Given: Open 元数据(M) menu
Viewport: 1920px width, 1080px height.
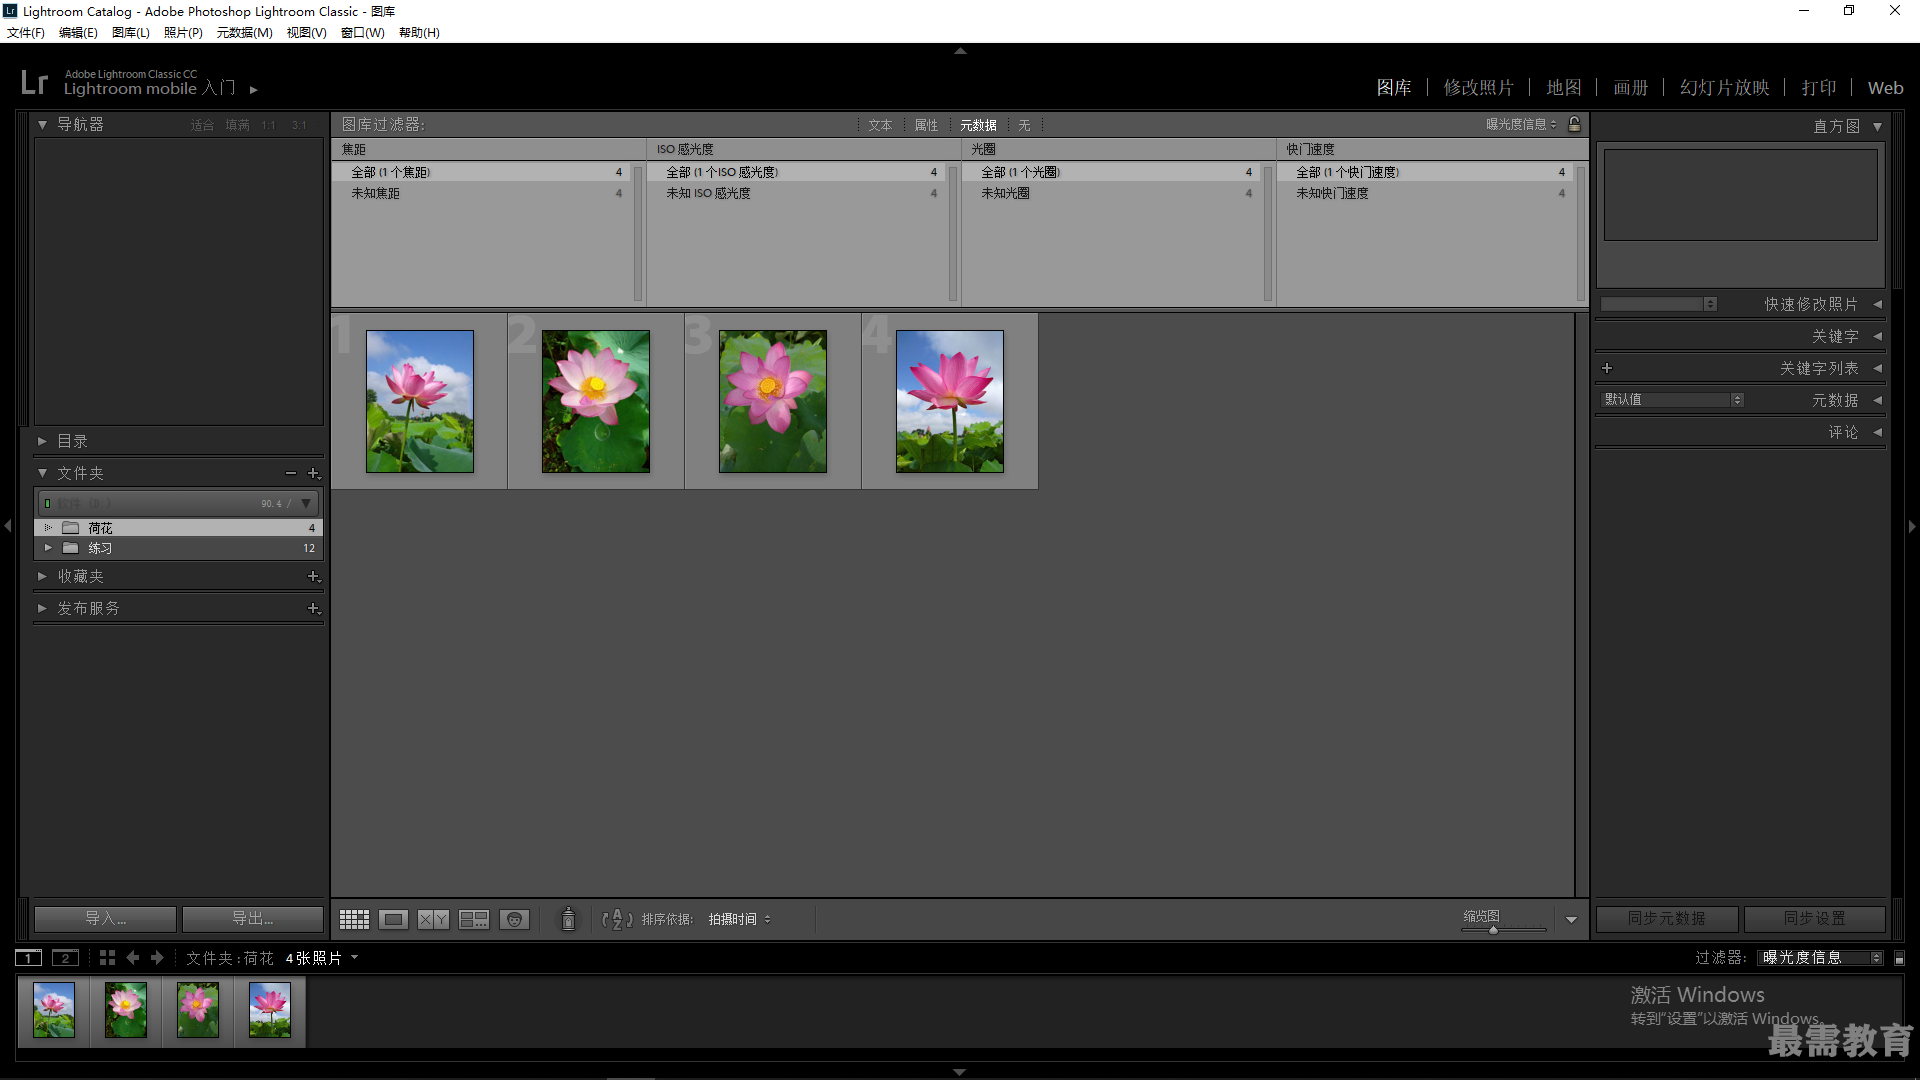Looking at the screenshot, I should [245, 33].
